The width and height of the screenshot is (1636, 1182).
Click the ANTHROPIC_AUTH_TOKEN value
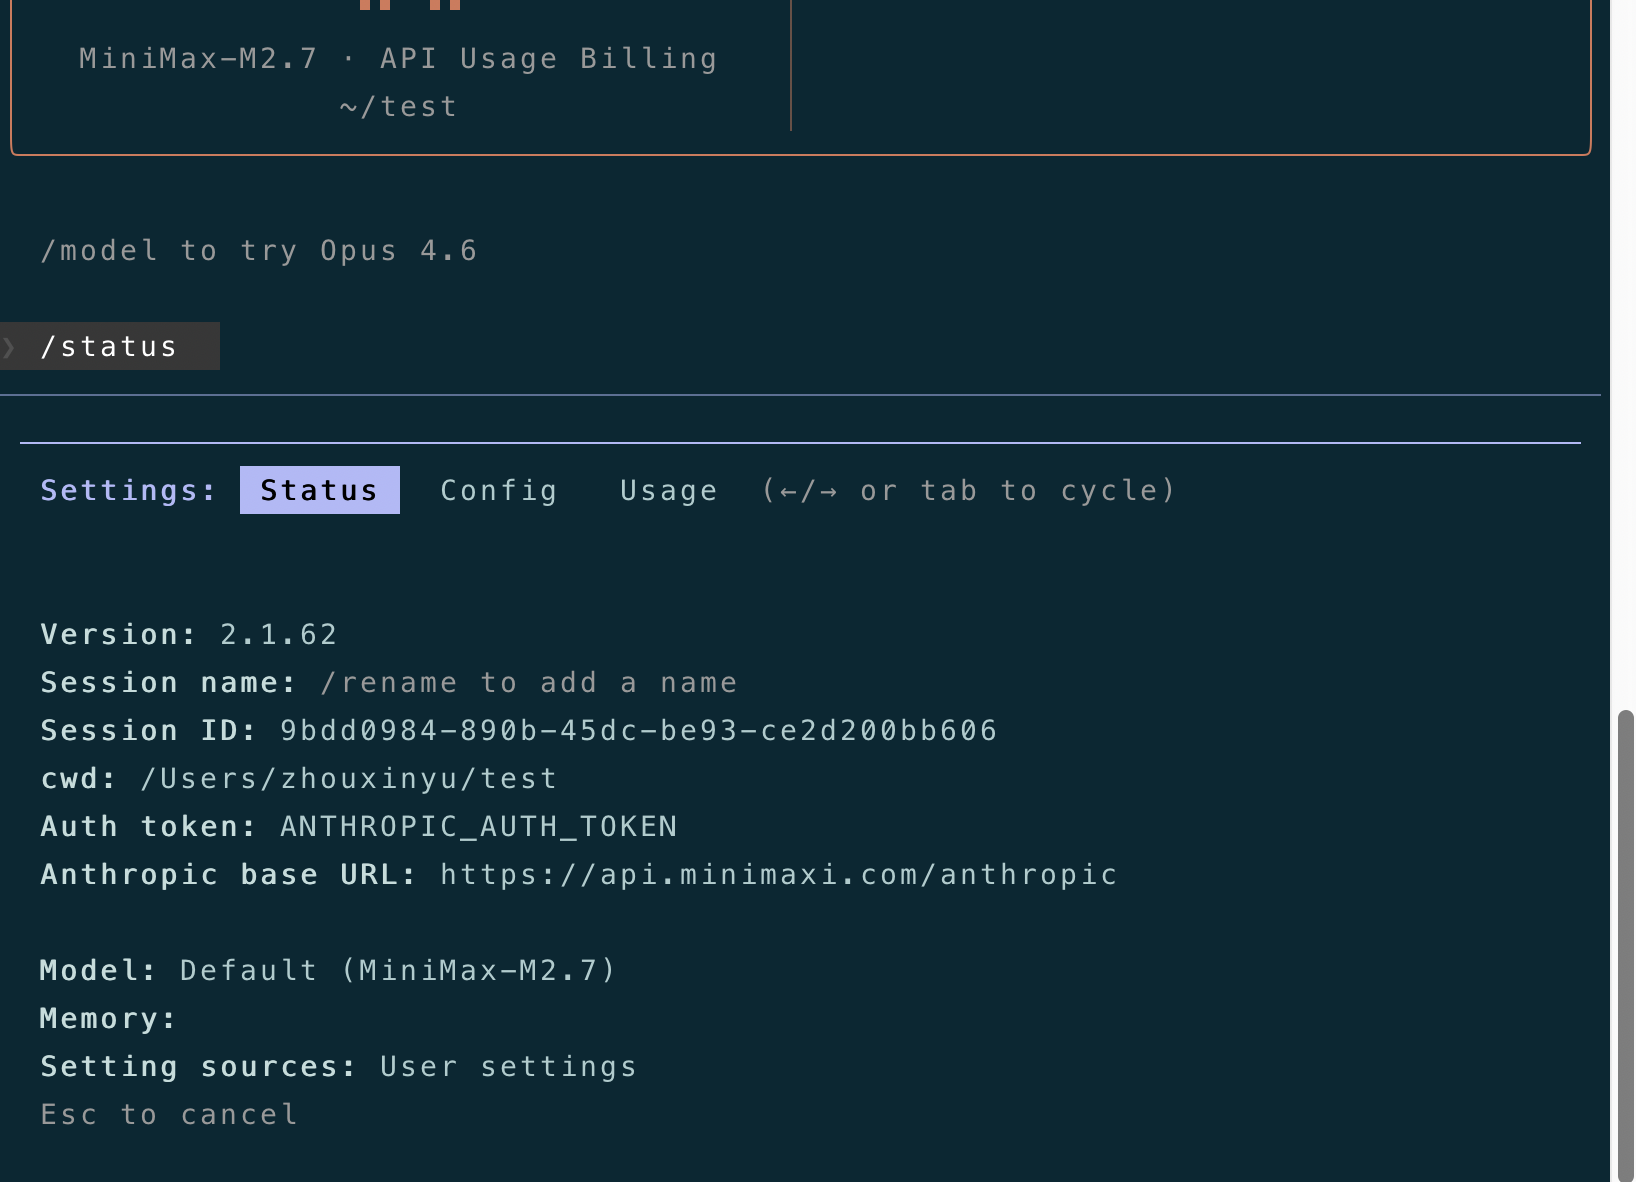point(478,826)
